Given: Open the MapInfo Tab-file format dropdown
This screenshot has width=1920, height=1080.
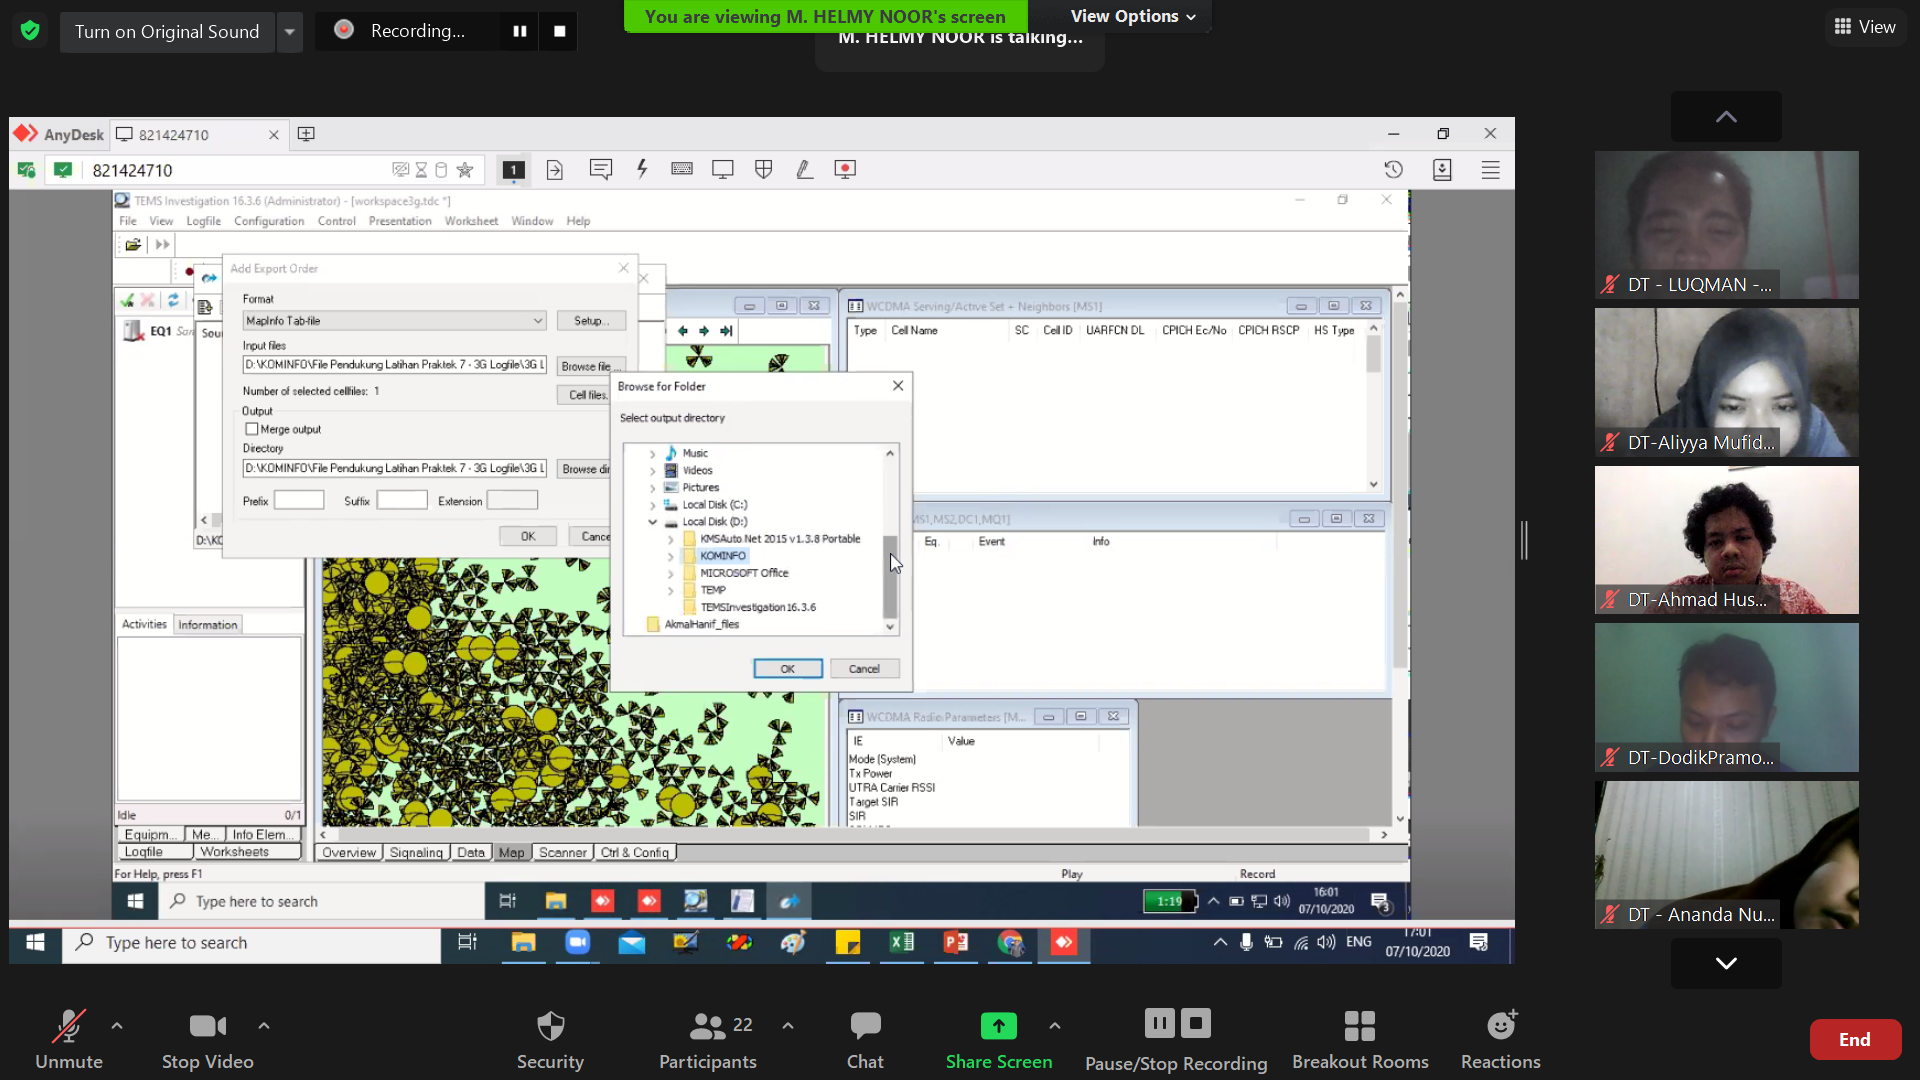Looking at the screenshot, I should click(537, 321).
